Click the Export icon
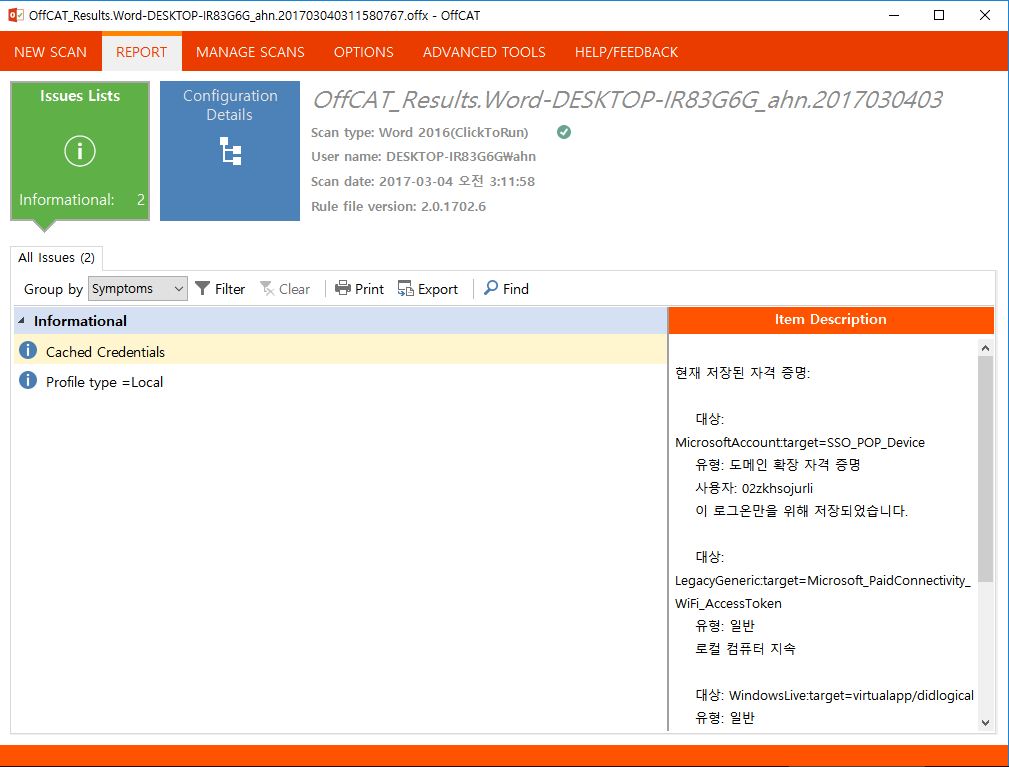 point(405,288)
